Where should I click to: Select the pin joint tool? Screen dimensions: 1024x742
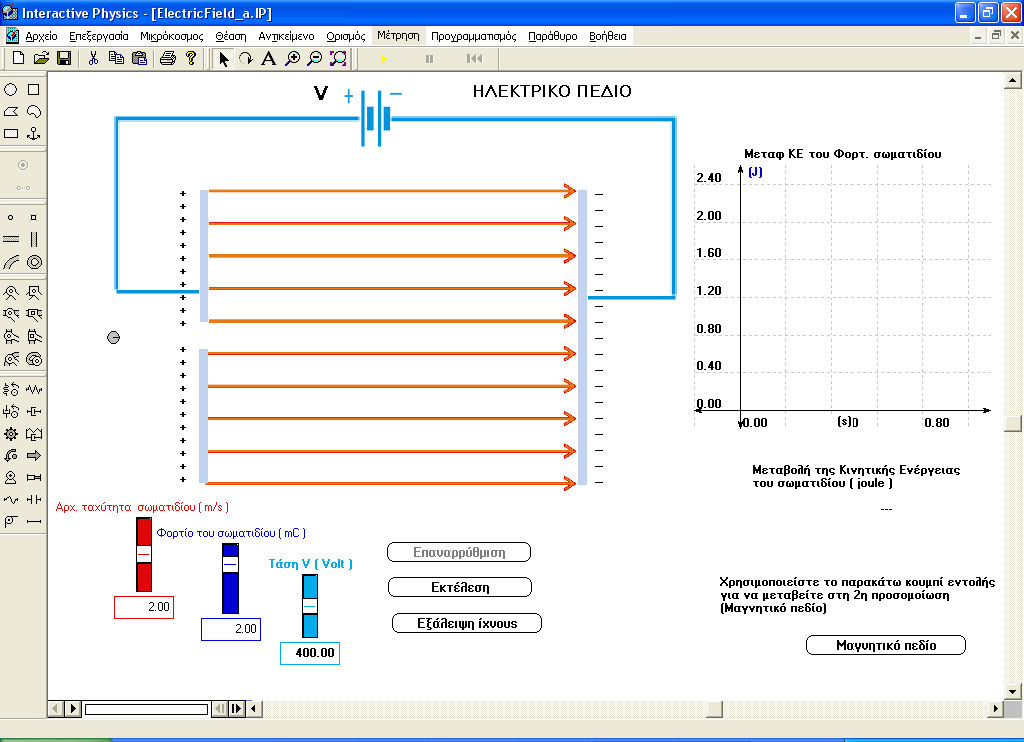[11, 293]
